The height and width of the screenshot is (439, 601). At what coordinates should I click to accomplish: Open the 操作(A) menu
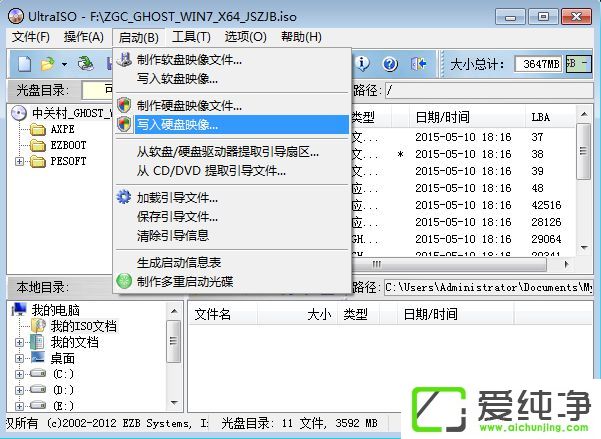tap(84, 37)
